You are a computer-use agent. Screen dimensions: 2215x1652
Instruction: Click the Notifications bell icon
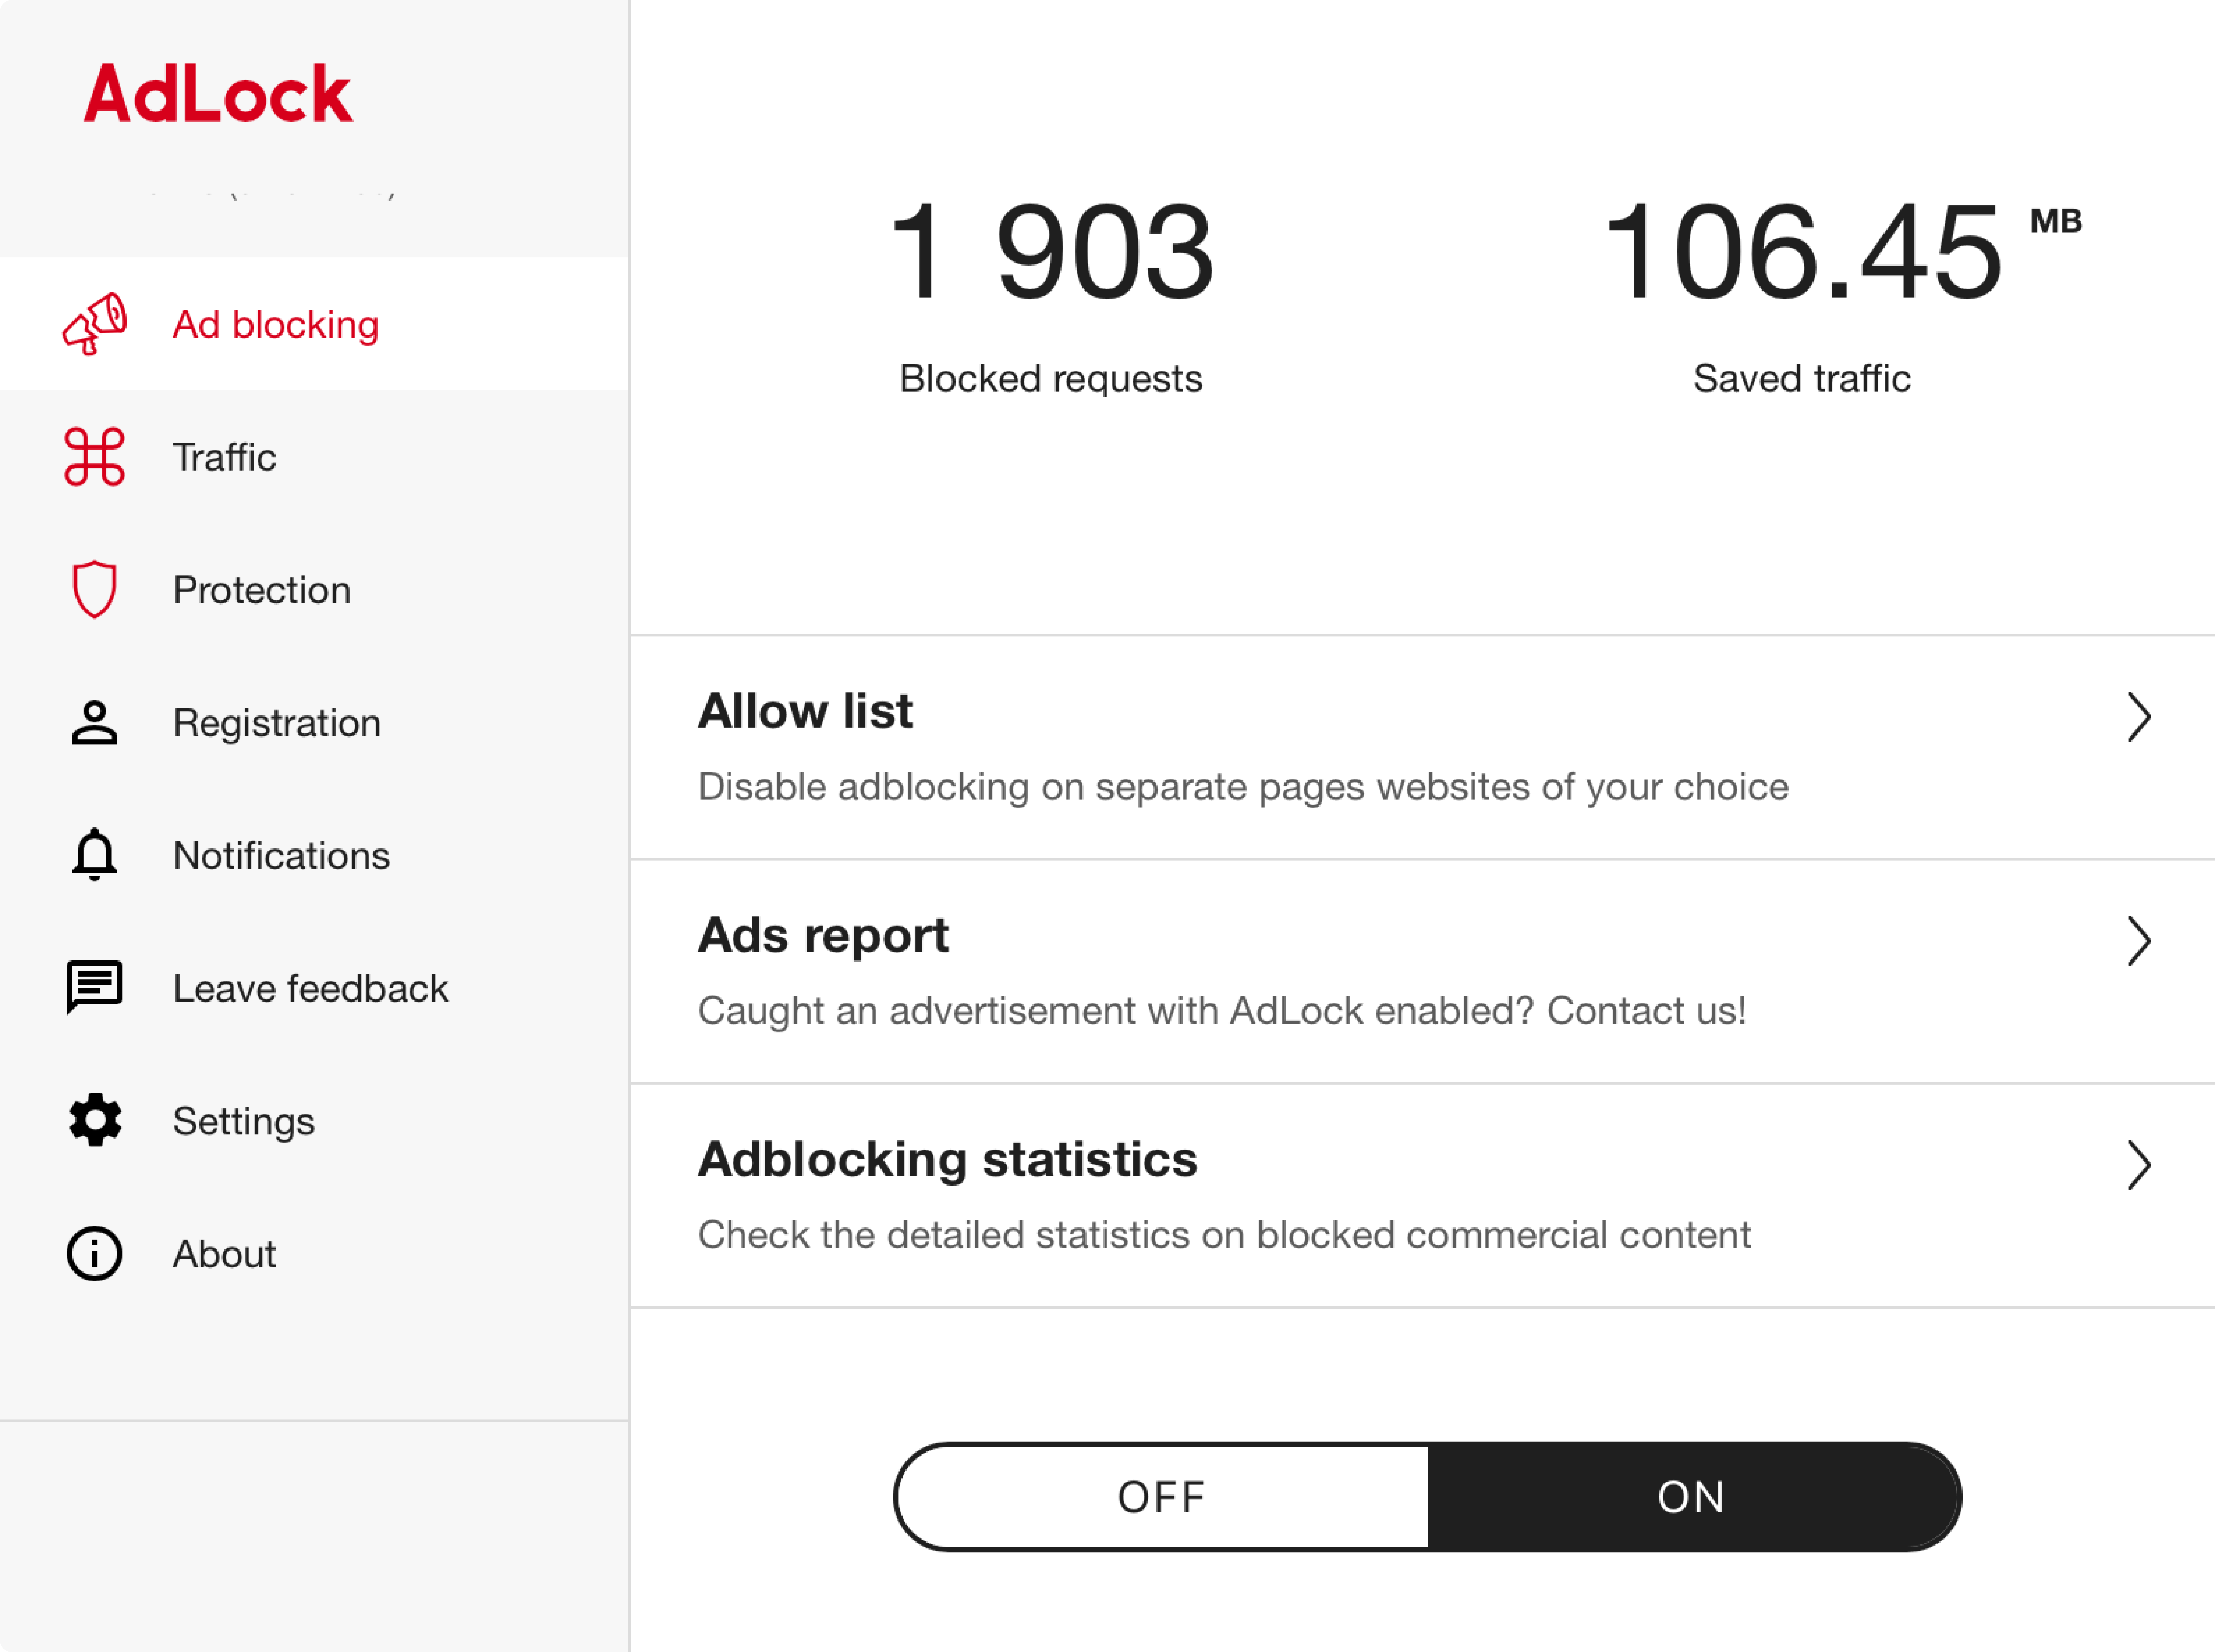[94, 854]
